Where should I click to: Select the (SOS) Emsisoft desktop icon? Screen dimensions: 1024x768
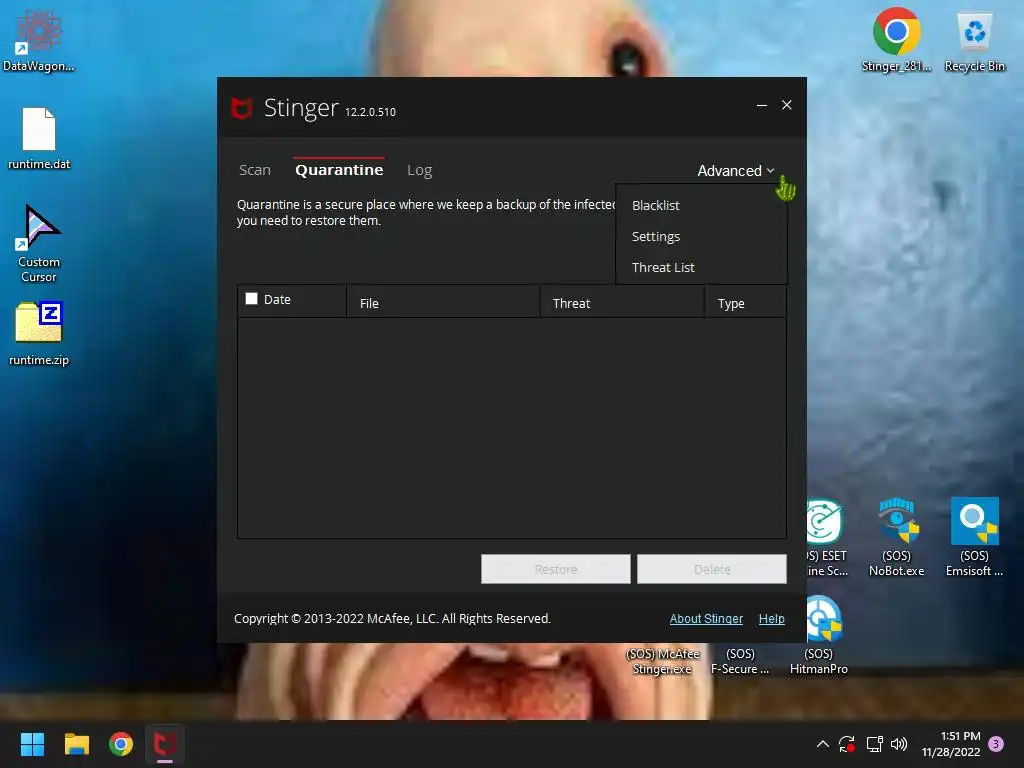click(974, 537)
